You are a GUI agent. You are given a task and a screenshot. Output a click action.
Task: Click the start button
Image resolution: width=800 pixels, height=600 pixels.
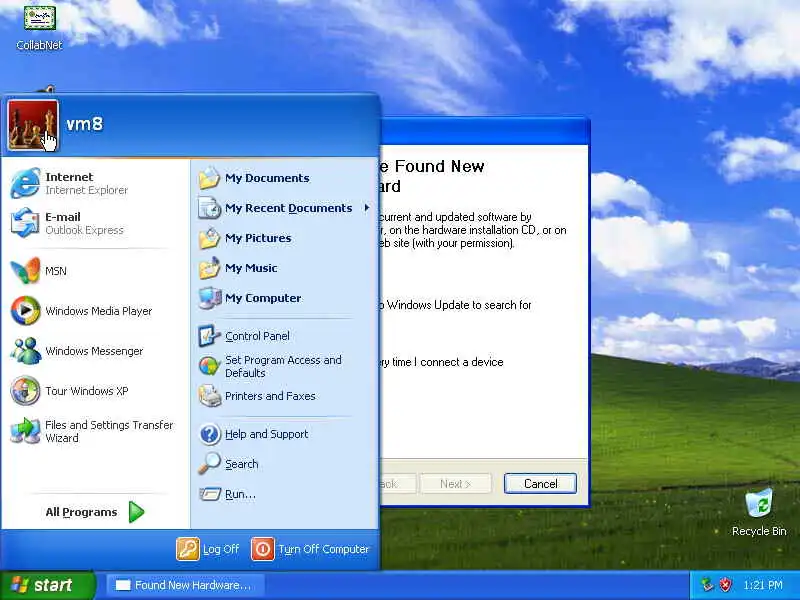click(47, 585)
